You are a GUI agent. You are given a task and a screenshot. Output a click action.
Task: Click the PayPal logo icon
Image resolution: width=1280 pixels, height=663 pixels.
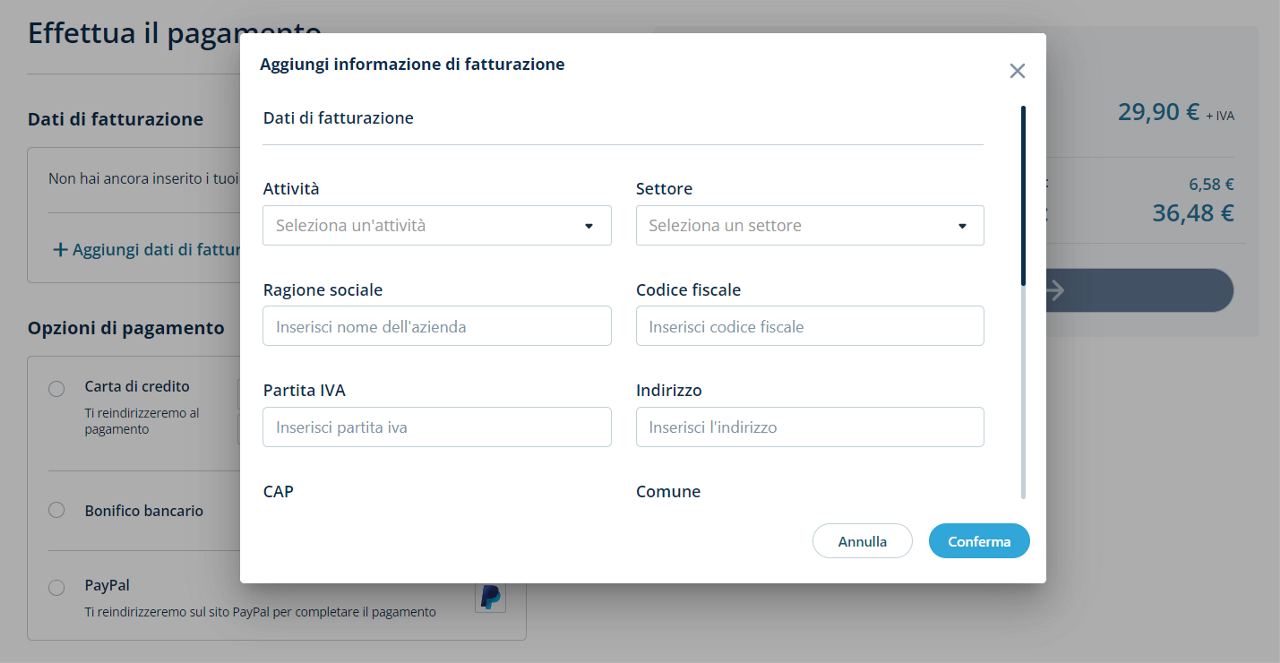pos(490,597)
